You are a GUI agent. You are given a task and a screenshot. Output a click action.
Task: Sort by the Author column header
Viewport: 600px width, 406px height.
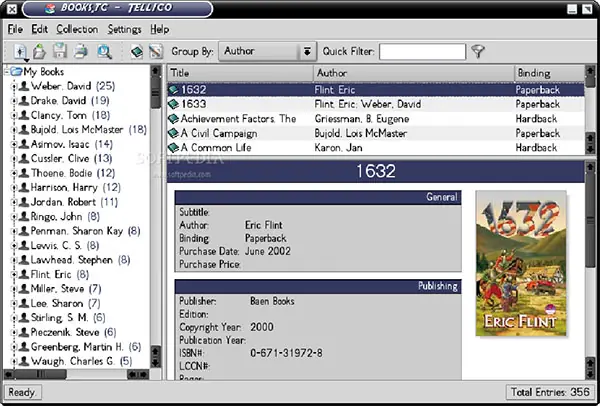[414, 73]
